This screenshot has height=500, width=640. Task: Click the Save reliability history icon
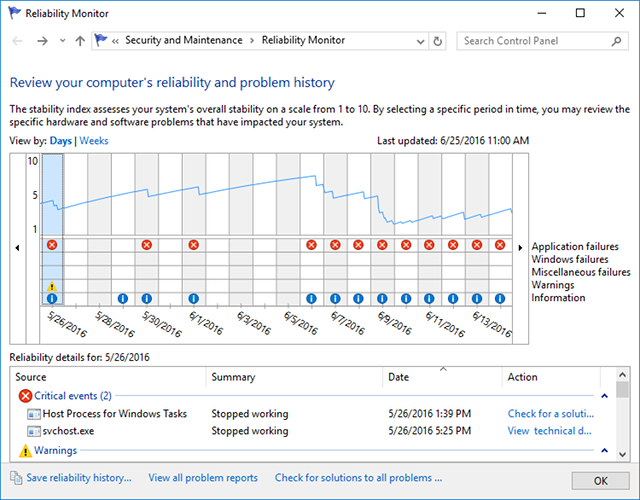point(16,478)
